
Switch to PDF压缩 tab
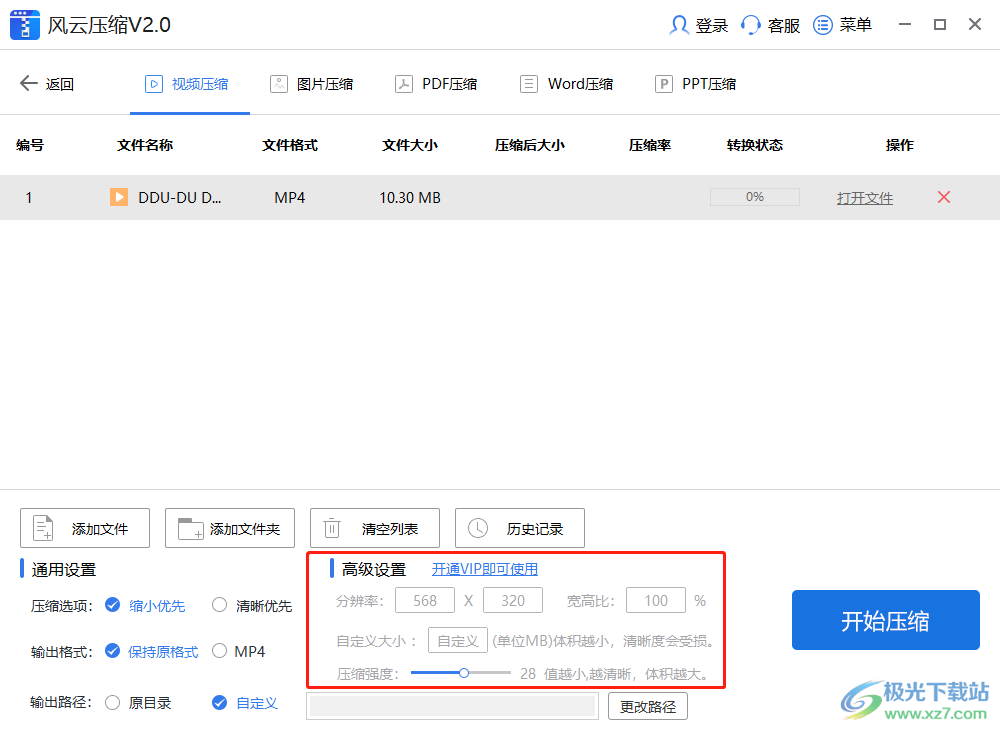pyautogui.click(x=436, y=84)
